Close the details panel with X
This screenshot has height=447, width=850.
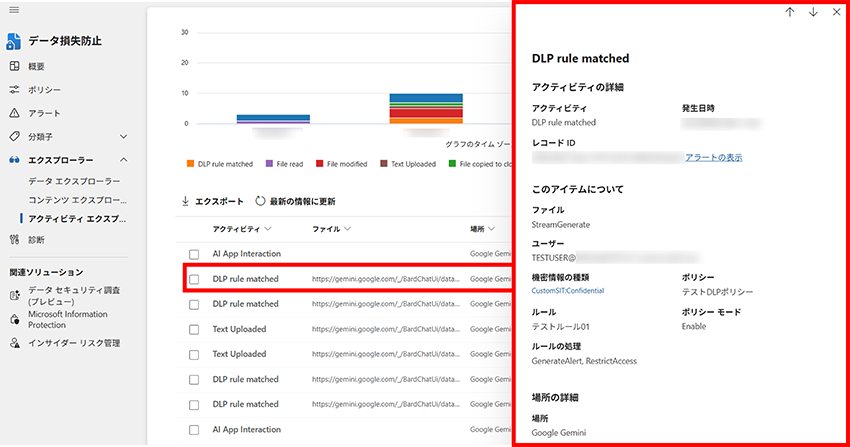pos(836,12)
